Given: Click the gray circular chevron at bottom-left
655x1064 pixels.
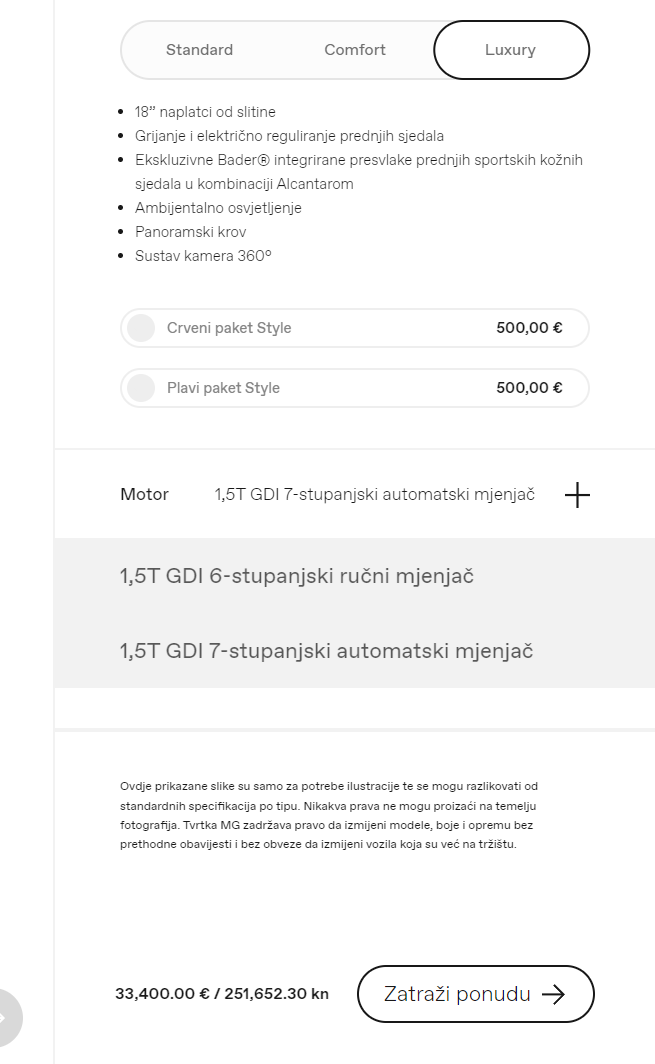Looking at the screenshot, I should pyautogui.click(x=5, y=1017).
